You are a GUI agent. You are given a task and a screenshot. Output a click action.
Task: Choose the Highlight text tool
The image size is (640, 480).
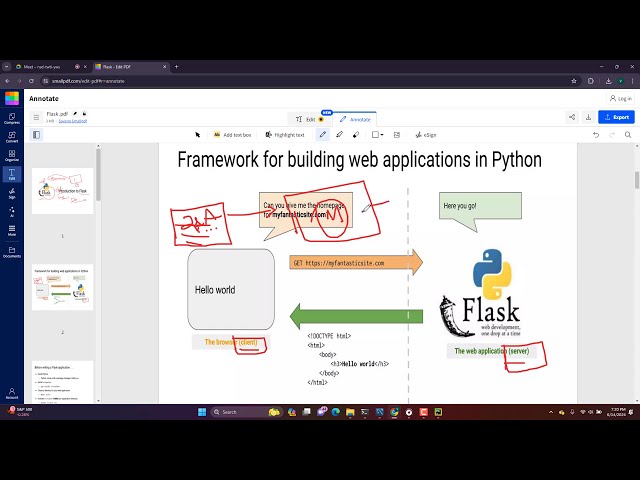pyautogui.click(x=285, y=135)
